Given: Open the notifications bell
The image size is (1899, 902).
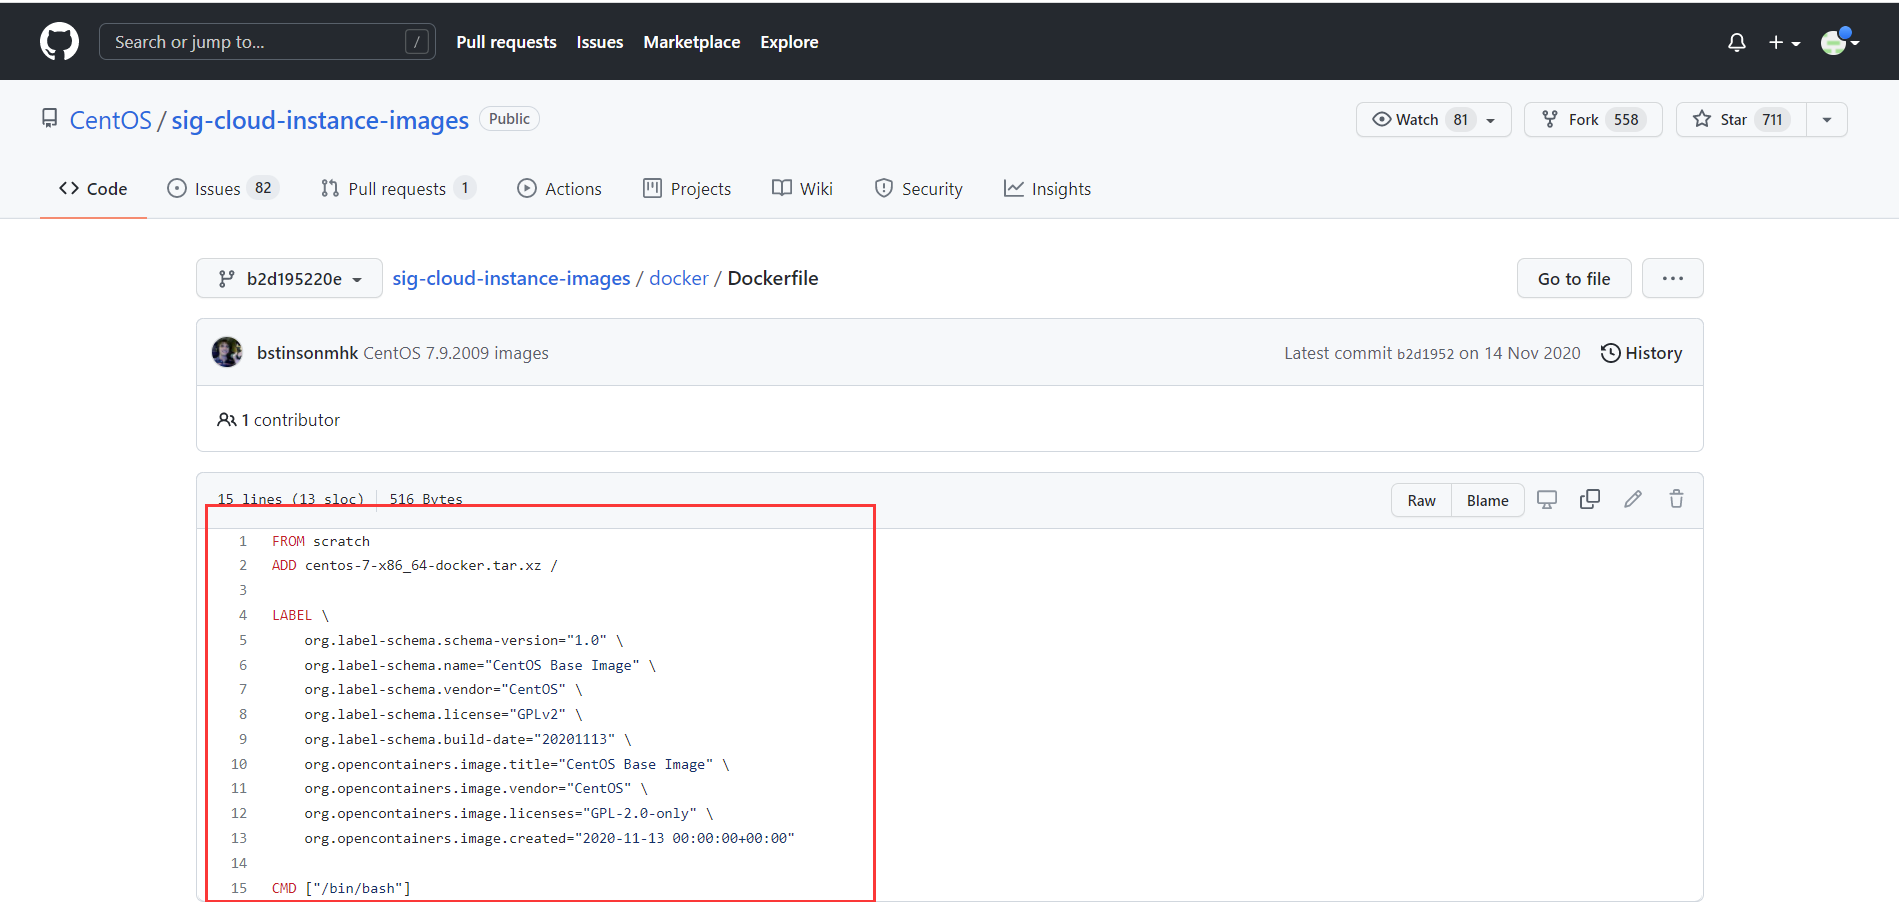Looking at the screenshot, I should [x=1737, y=42].
